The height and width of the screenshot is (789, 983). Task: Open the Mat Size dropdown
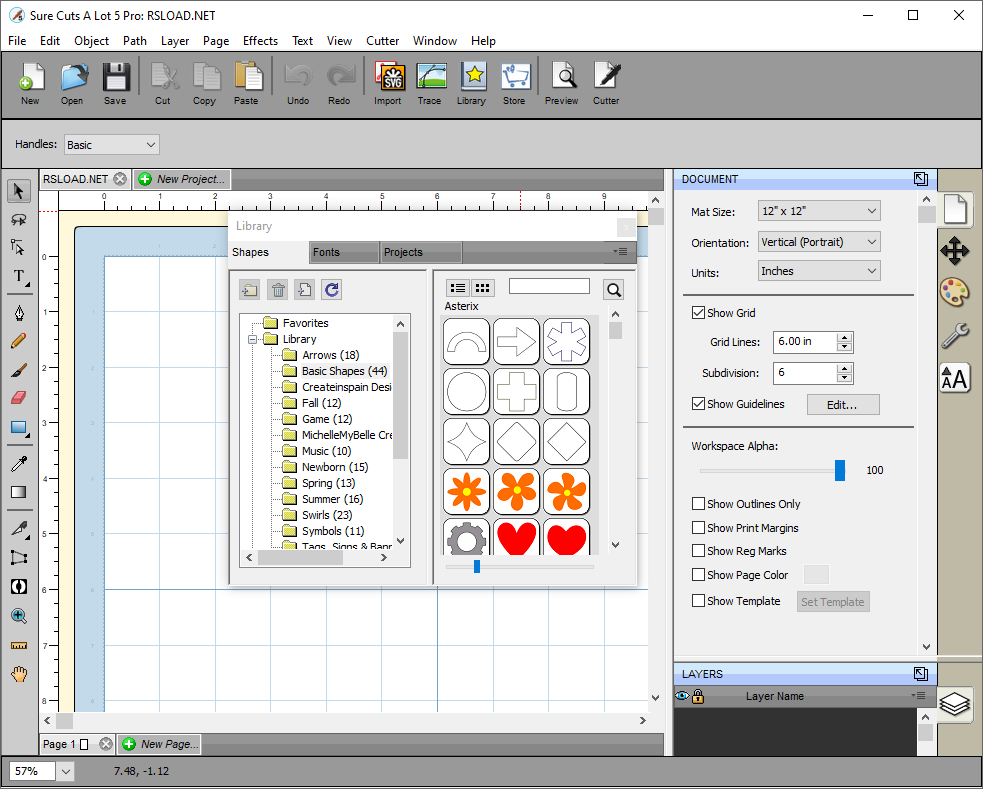pos(818,211)
